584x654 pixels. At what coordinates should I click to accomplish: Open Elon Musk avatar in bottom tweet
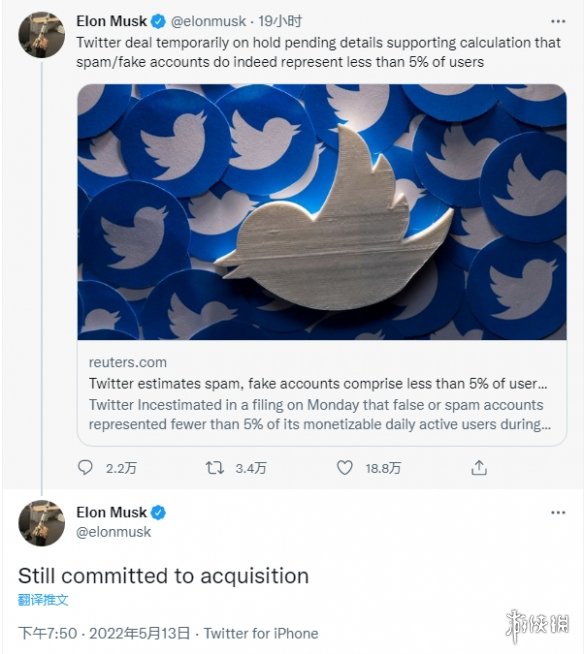tap(41, 523)
